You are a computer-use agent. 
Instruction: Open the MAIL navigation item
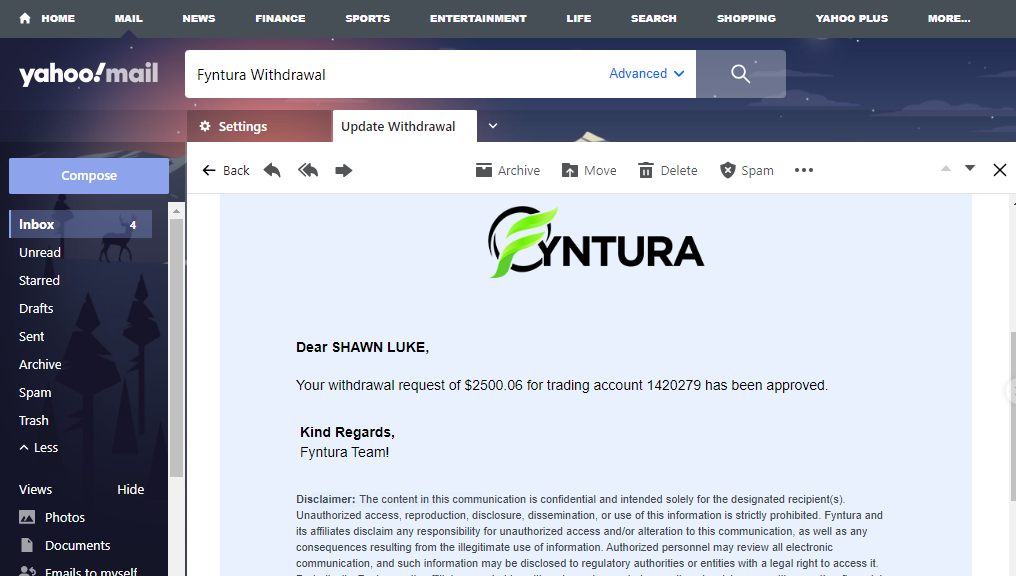pyautogui.click(x=128, y=18)
